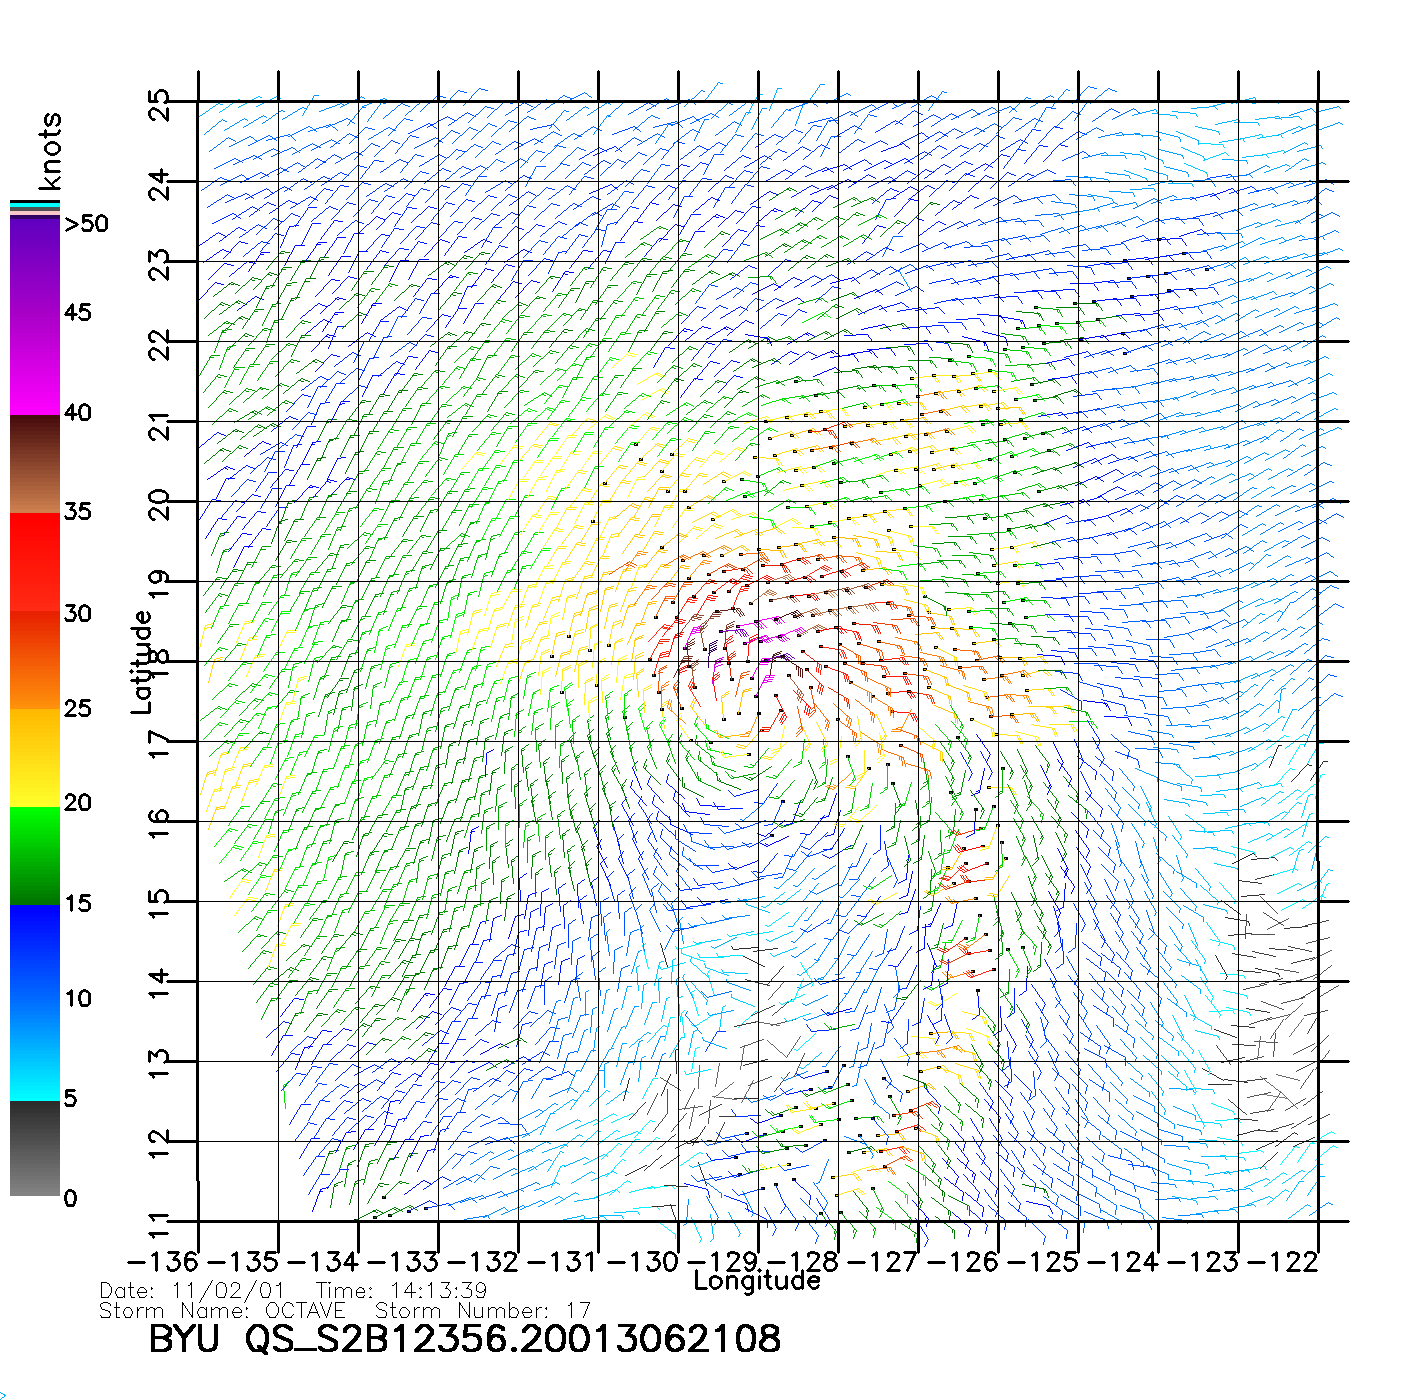
Task: Click the gray 0–5 knot legend segment
Action: [34, 1148]
